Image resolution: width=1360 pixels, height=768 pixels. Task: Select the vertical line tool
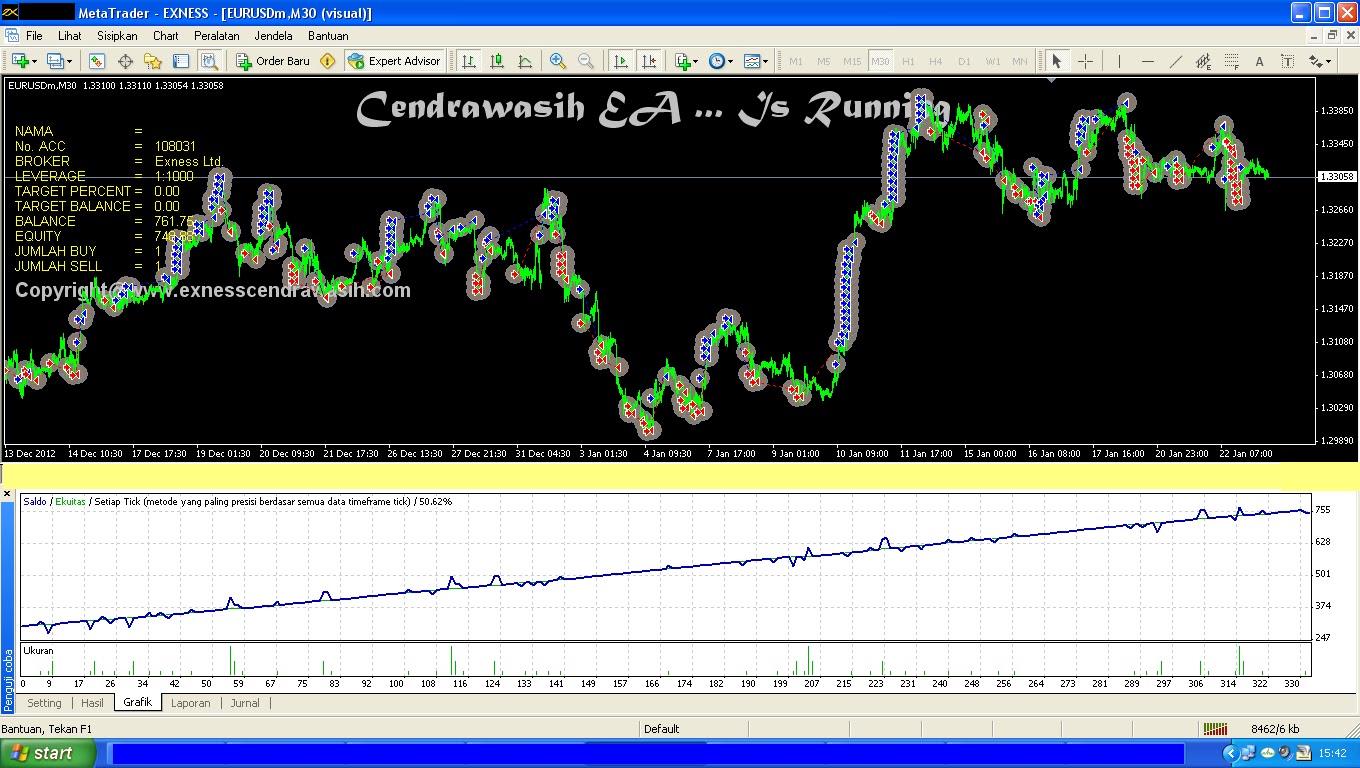point(1119,61)
